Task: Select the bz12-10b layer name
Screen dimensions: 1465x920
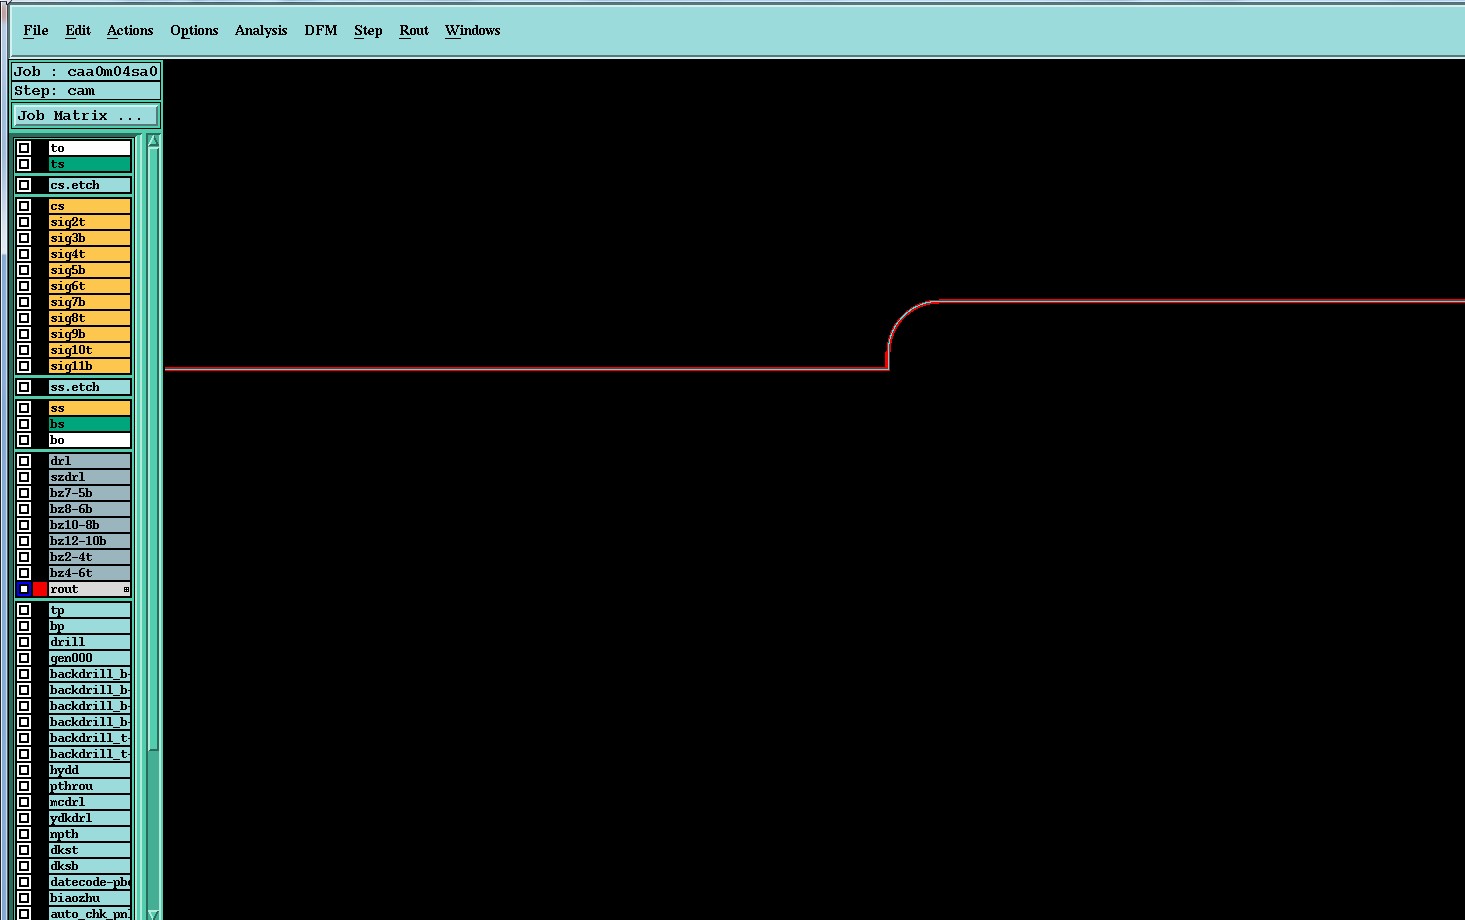Action: click(90, 541)
